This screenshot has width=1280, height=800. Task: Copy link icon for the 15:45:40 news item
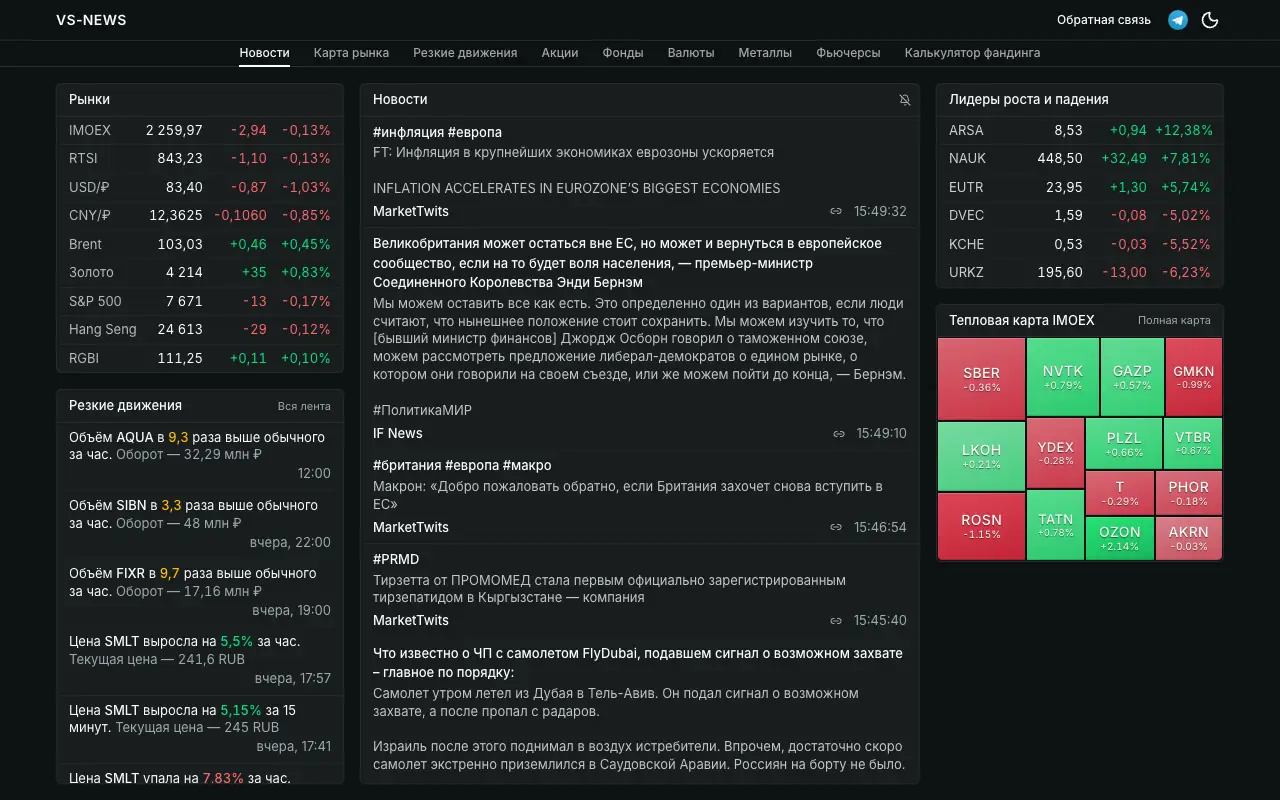click(x=836, y=620)
